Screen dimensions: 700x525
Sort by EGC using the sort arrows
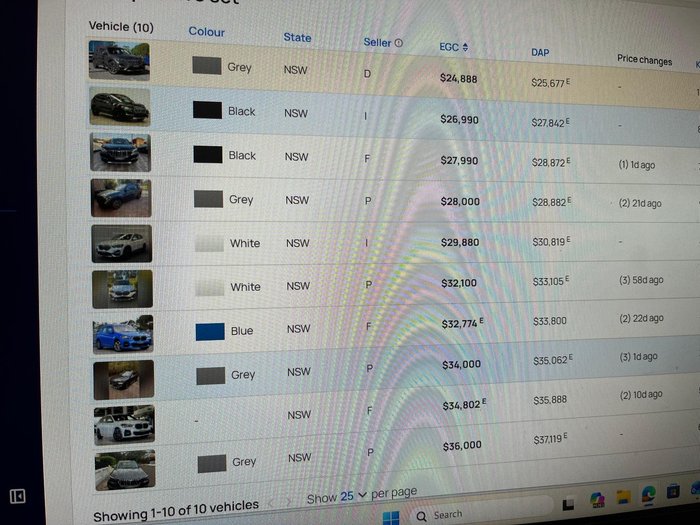point(465,47)
